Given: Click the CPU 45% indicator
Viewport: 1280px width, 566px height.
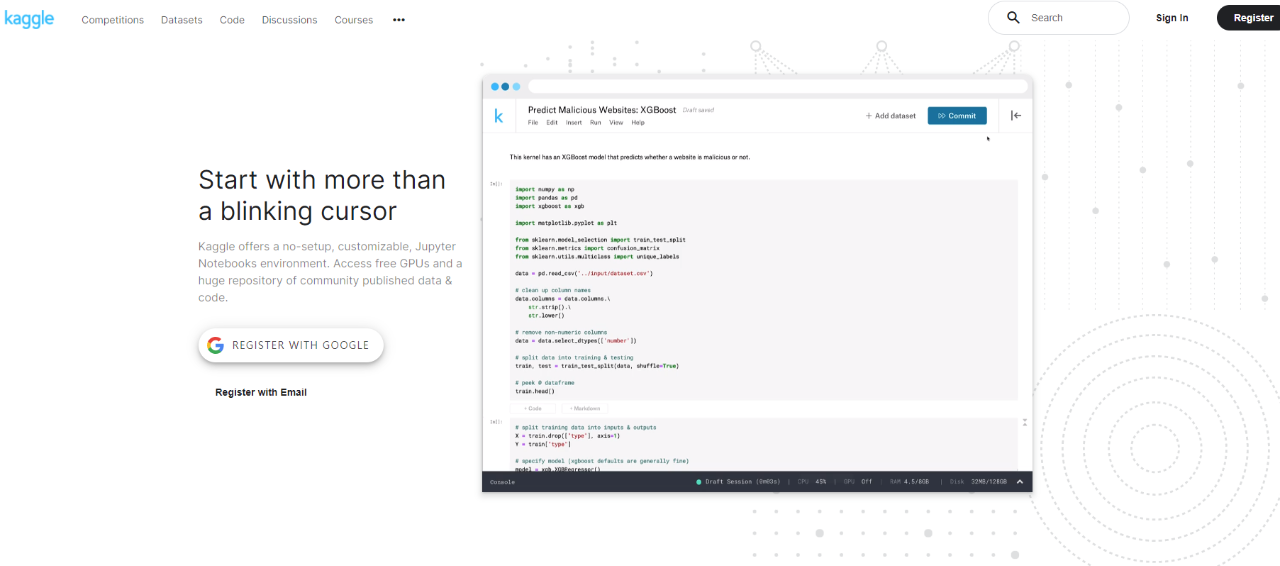Looking at the screenshot, I should click(812, 482).
